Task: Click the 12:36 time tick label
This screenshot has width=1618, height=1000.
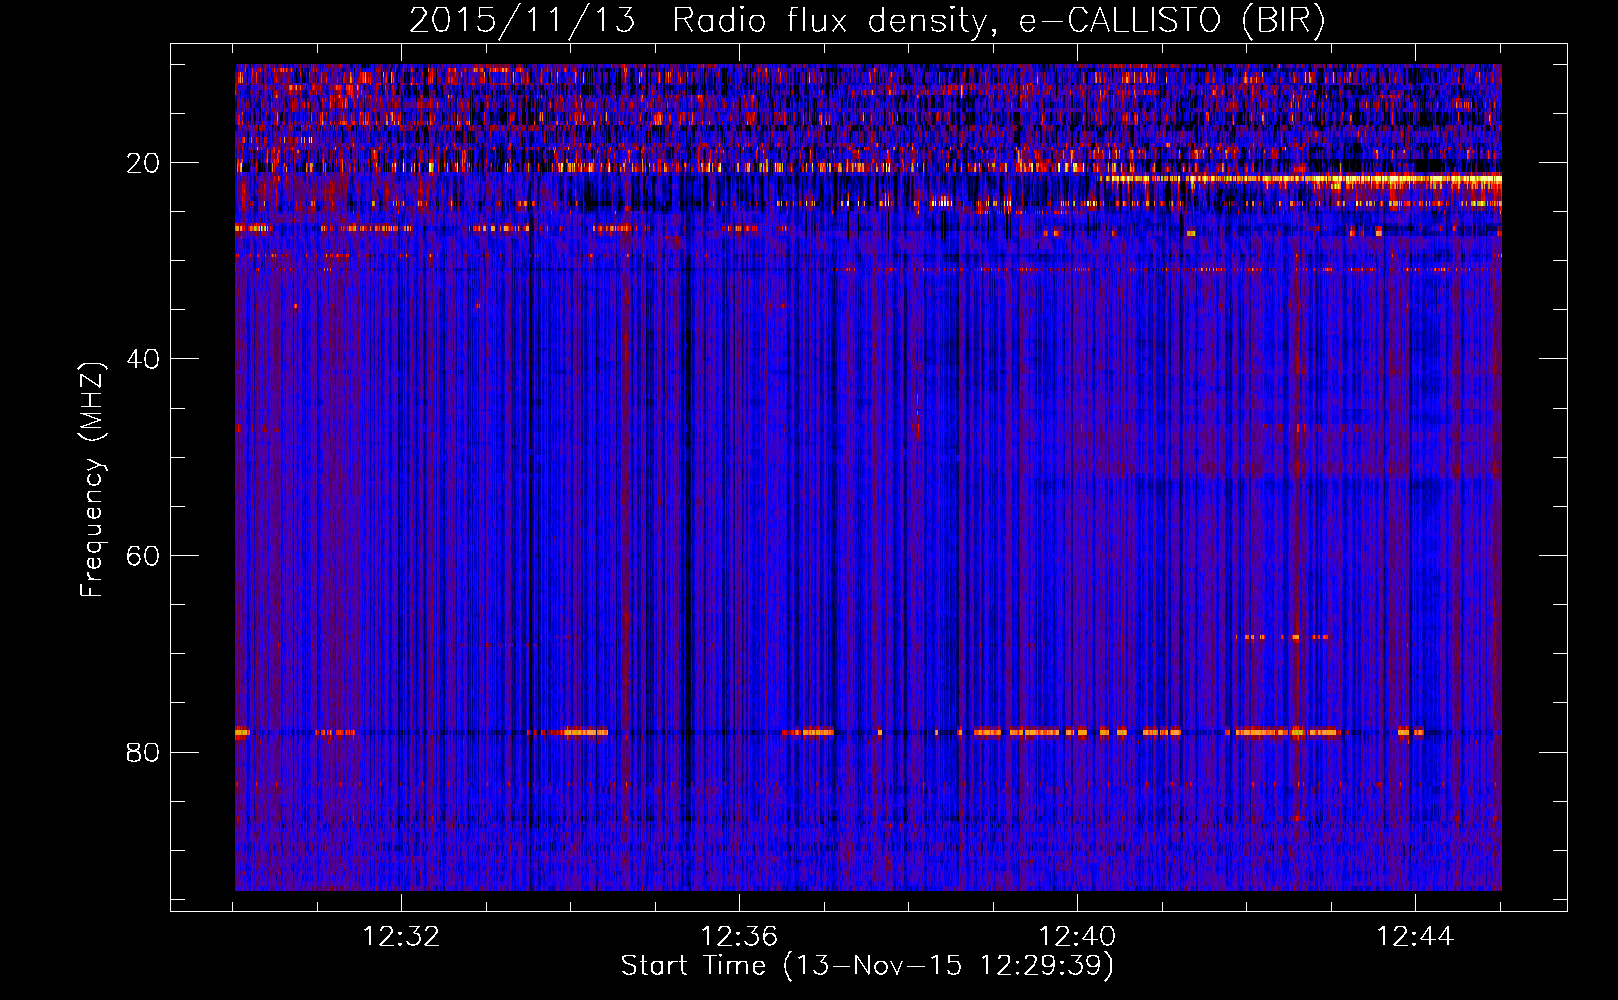Action: [x=739, y=937]
